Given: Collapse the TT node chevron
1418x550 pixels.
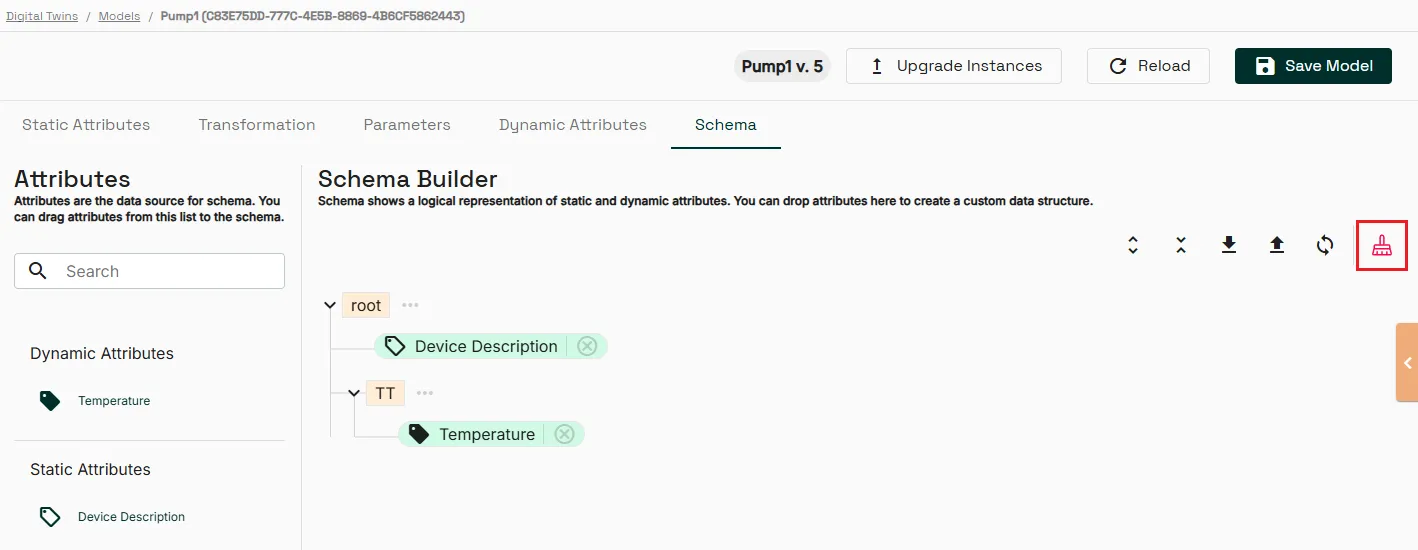Looking at the screenshot, I should [354, 394].
